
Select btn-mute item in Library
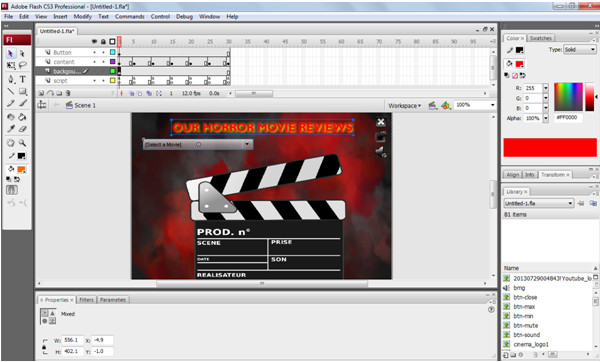525,325
